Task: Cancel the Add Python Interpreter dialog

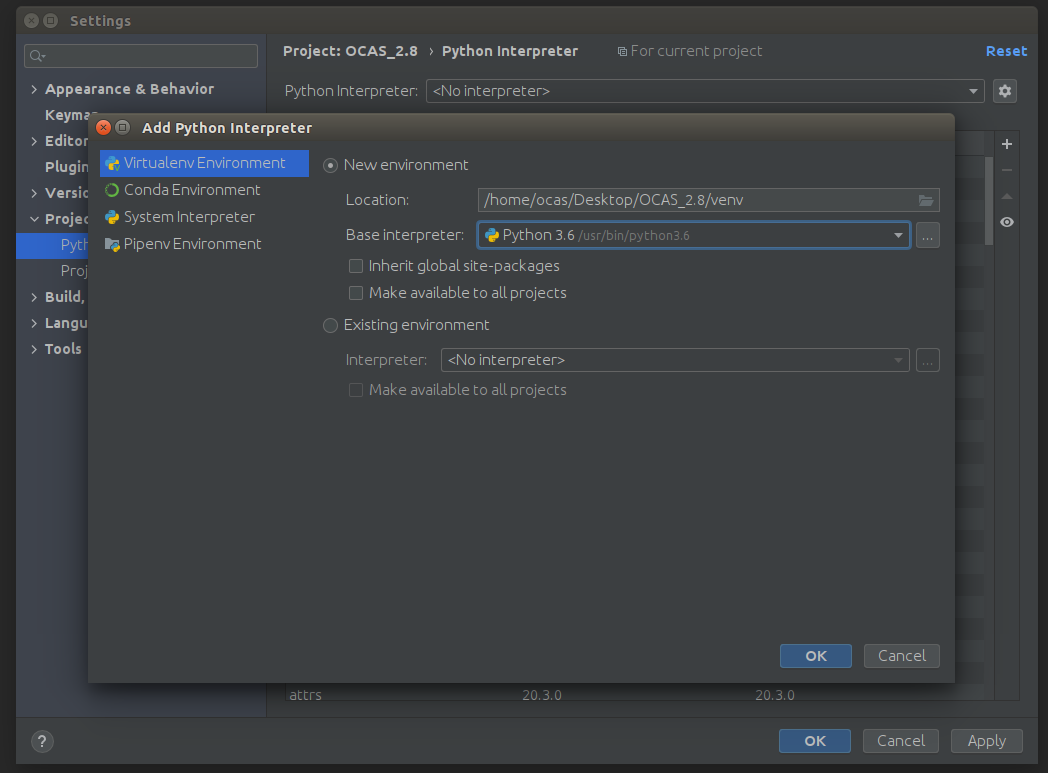Action: 902,656
